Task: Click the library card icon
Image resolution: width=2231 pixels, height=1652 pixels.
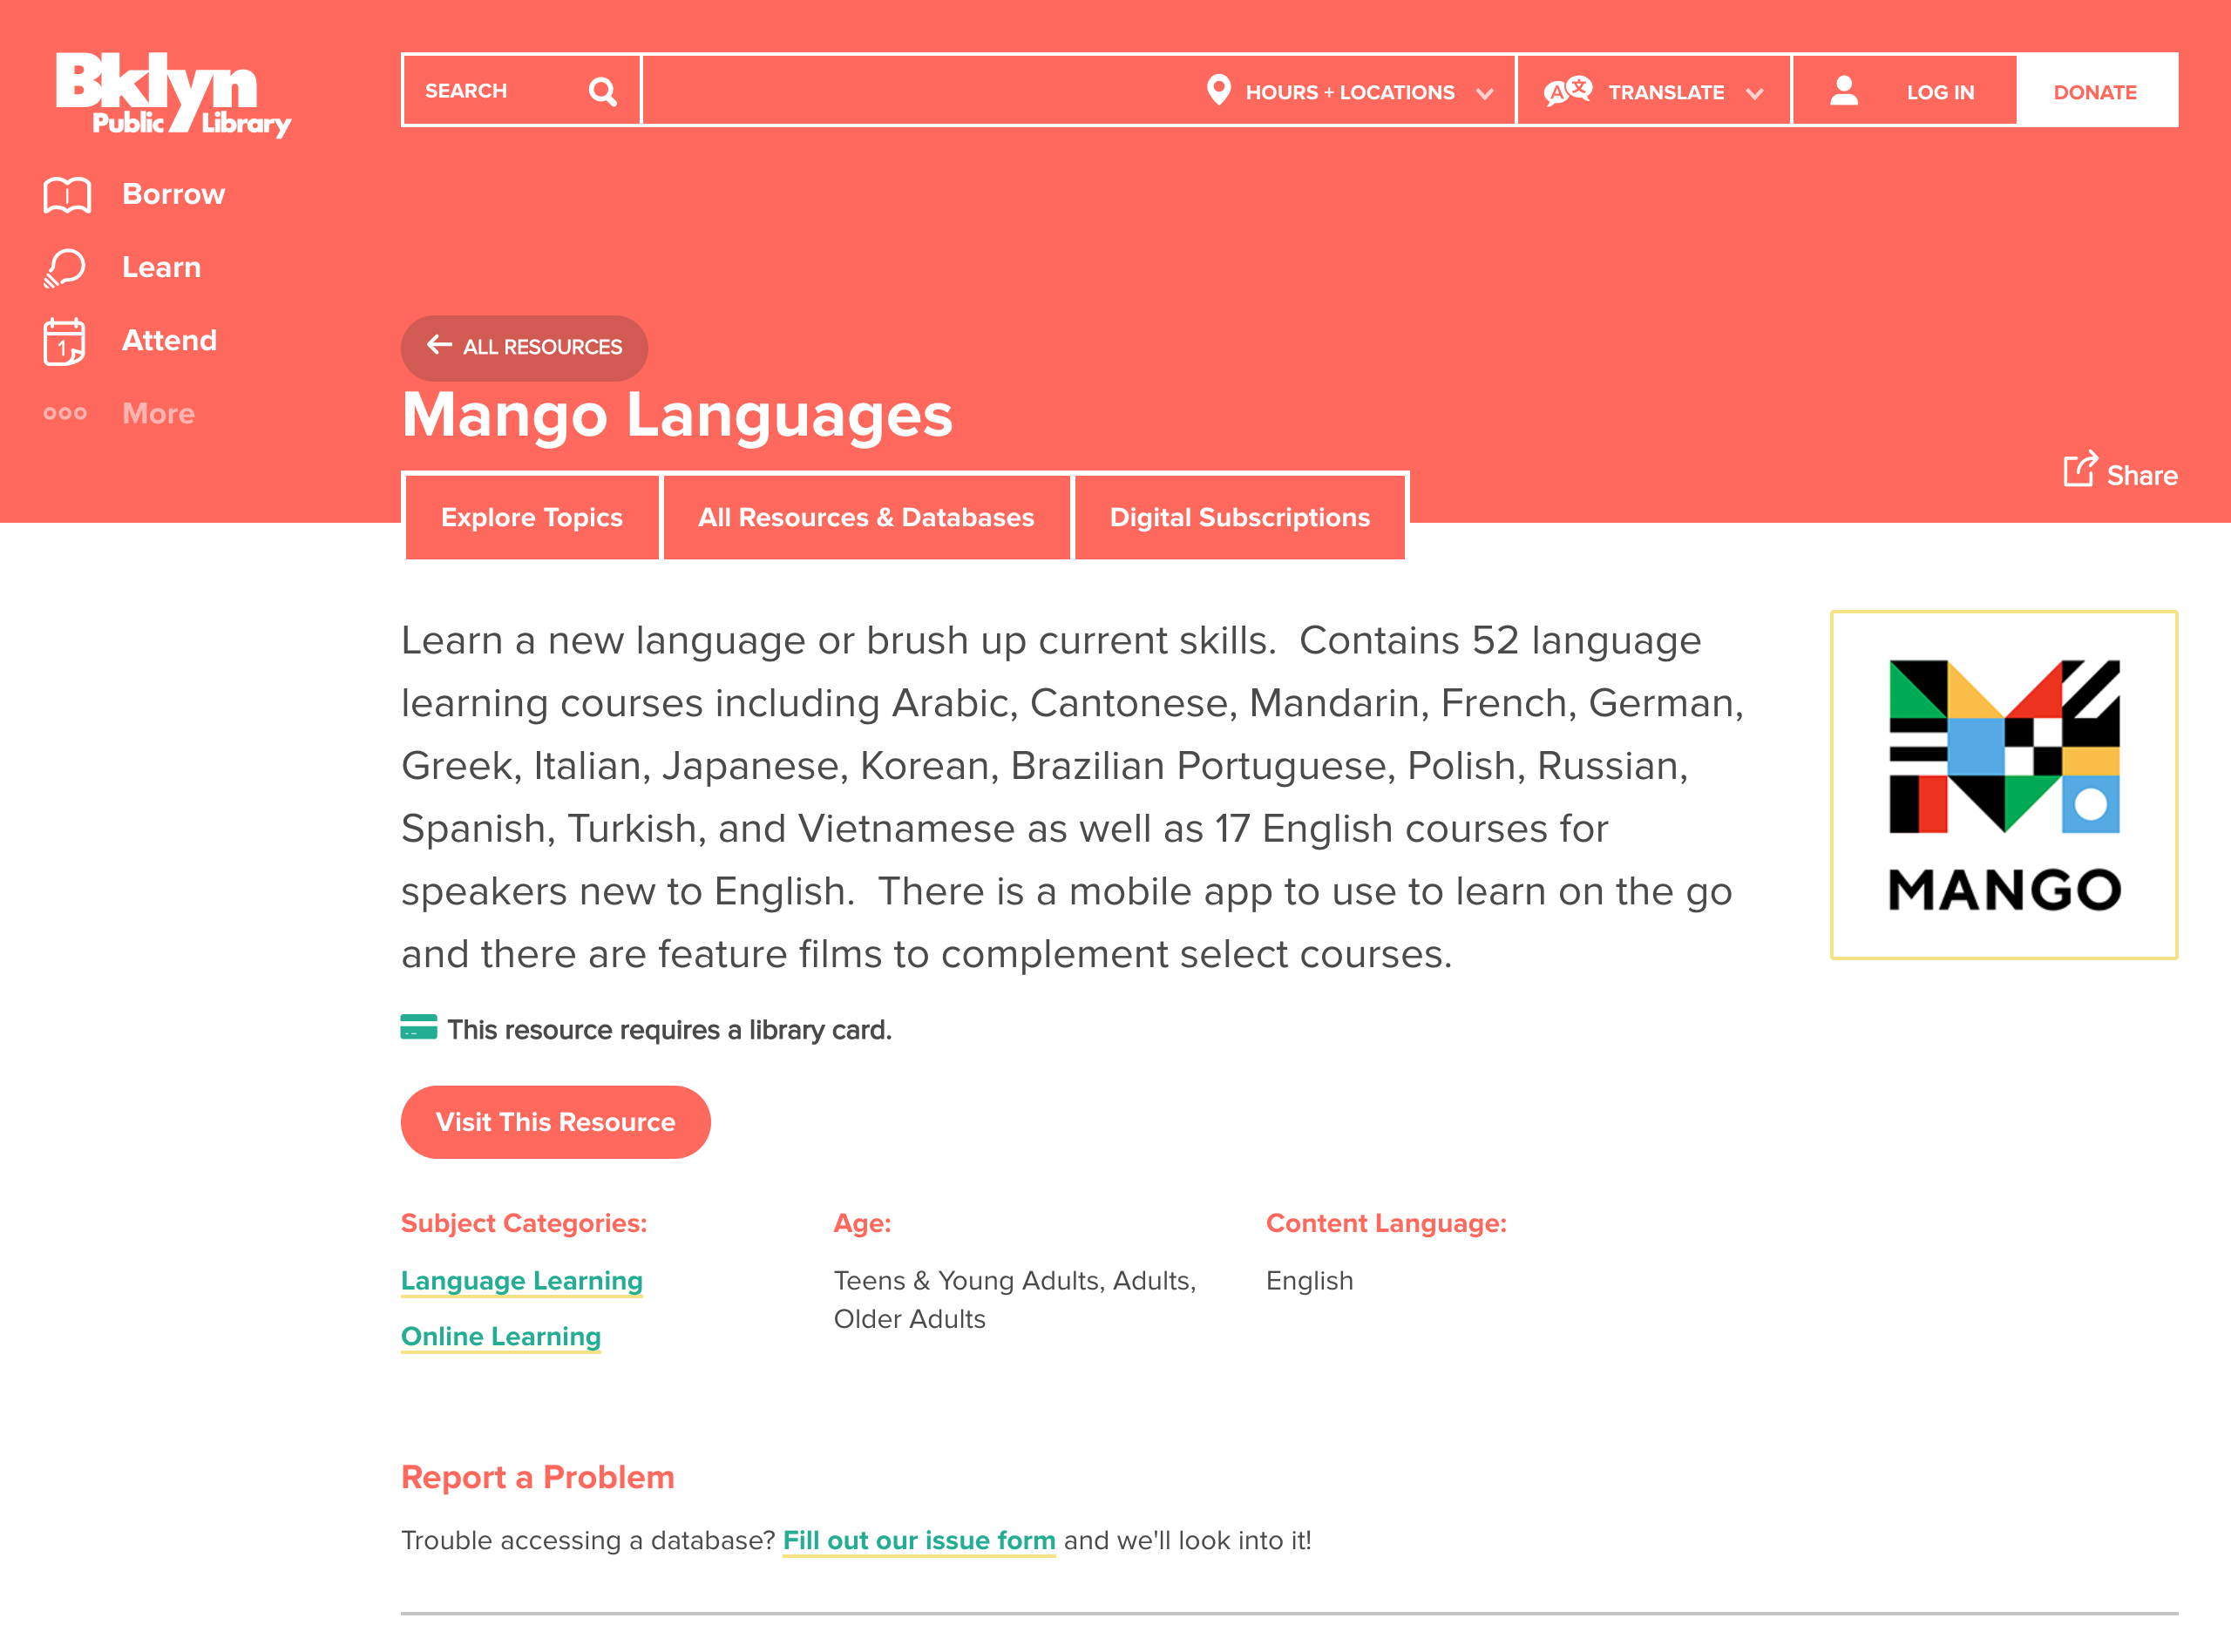Action: (x=419, y=1028)
